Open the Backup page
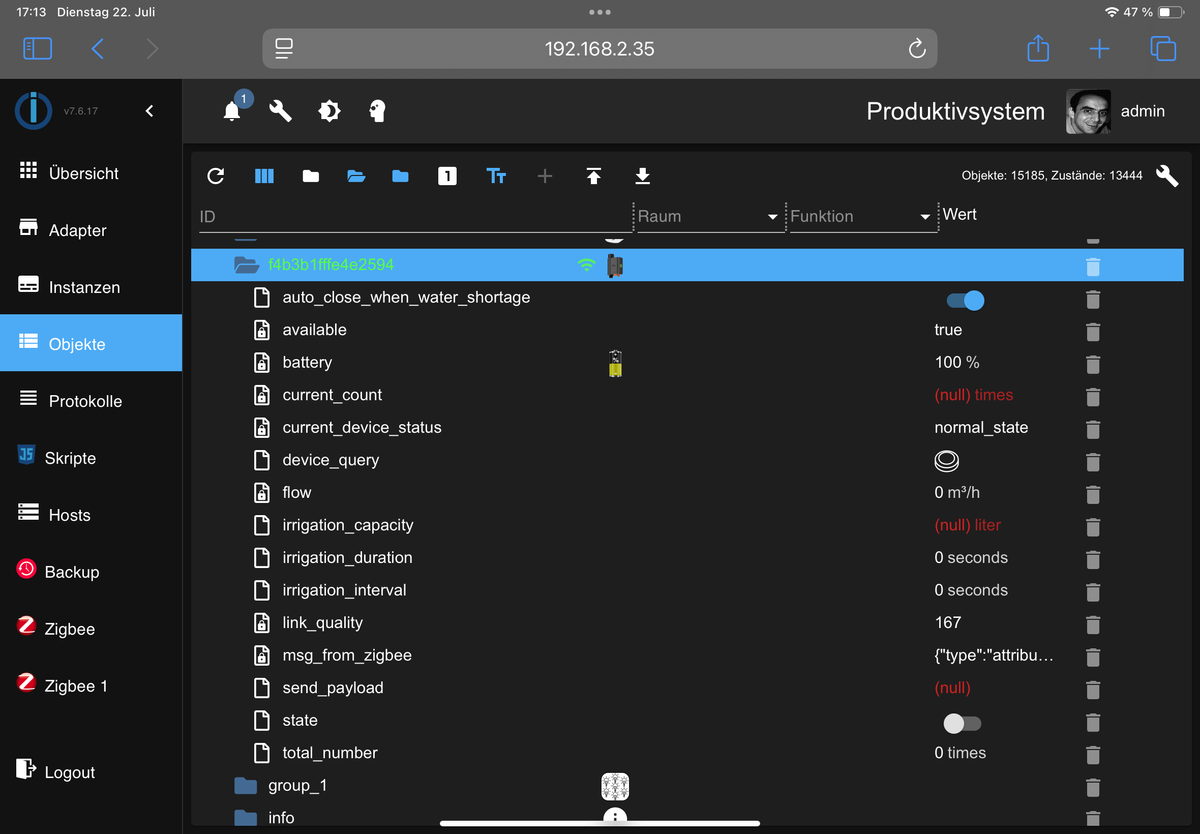 click(x=91, y=572)
